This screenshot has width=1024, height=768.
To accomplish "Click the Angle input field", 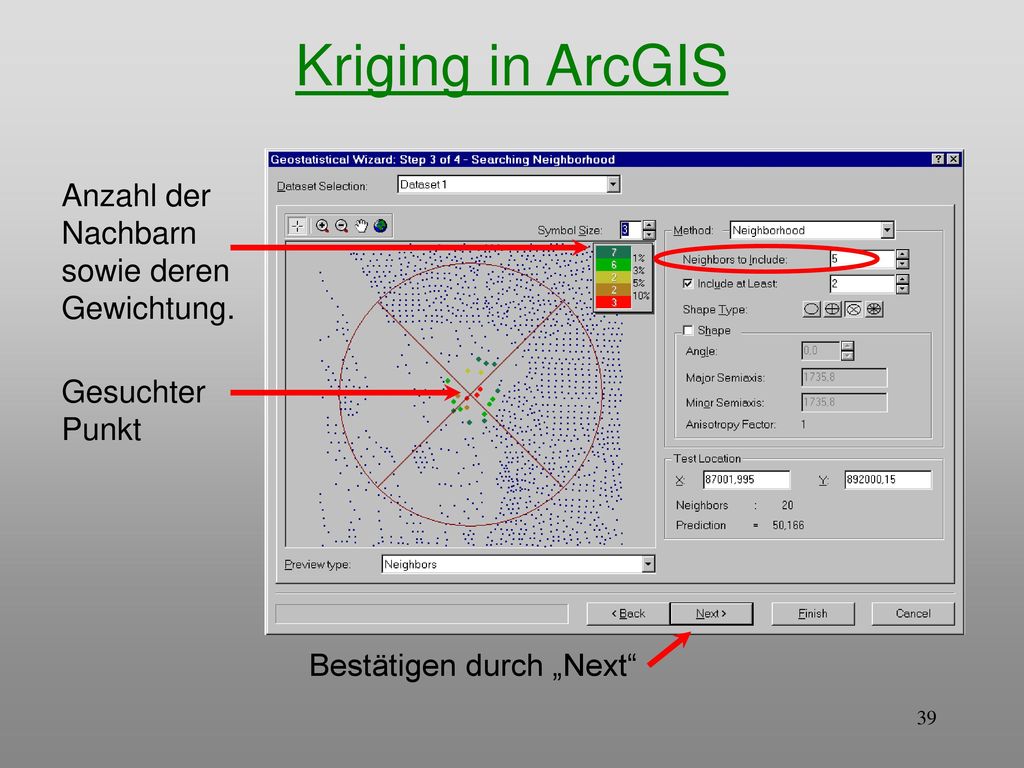I will coord(821,351).
